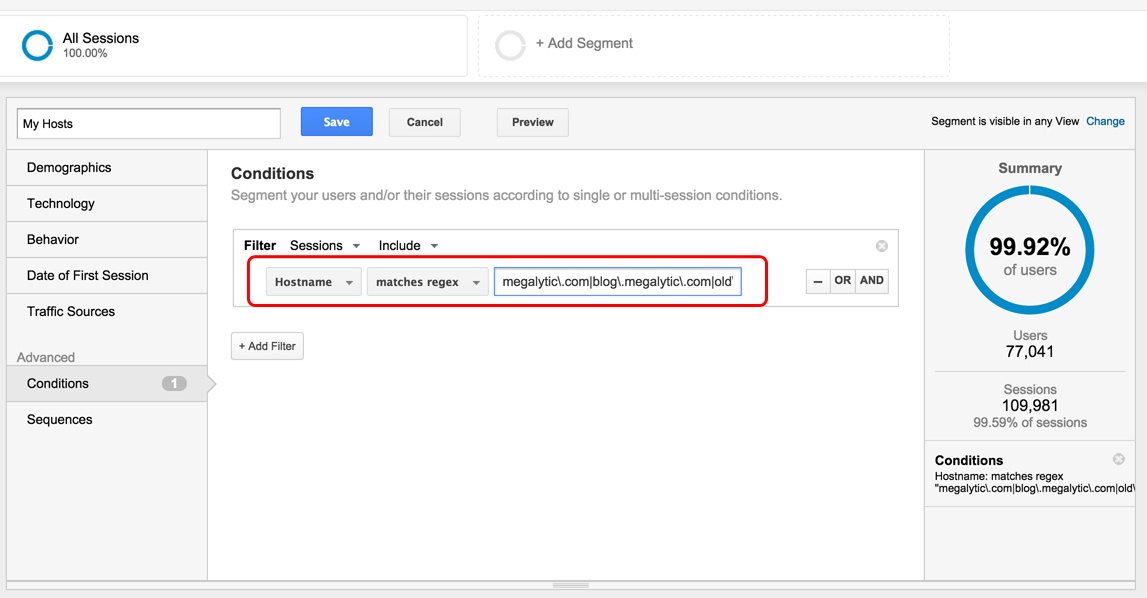Click the minus icon to remove the condition
The width and height of the screenshot is (1147, 598).
click(820, 281)
